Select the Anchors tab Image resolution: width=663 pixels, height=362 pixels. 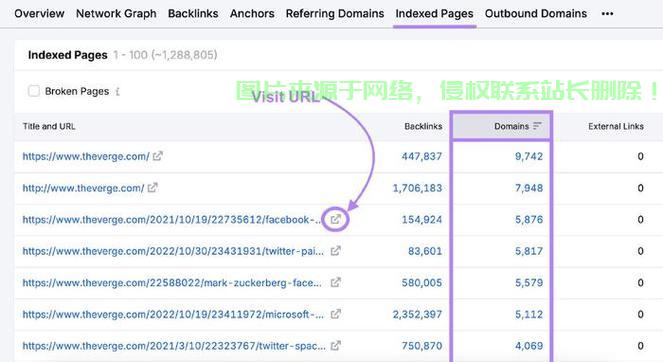pos(252,14)
